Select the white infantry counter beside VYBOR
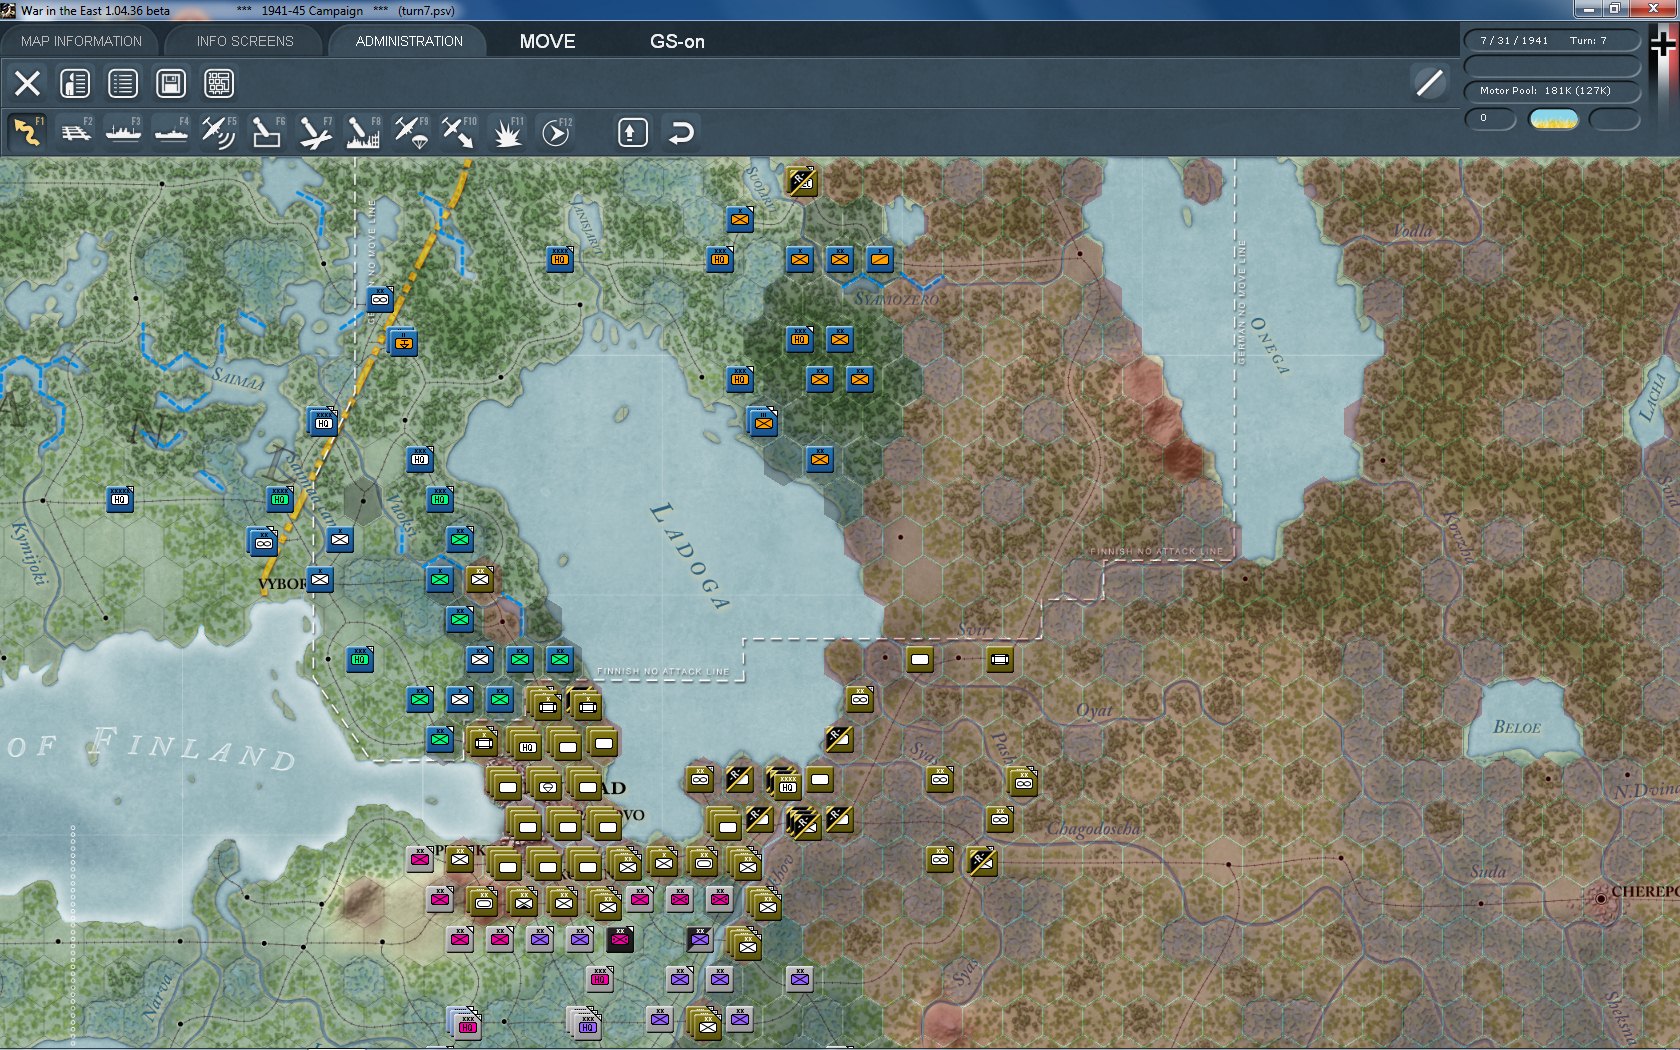This screenshot has height=1050, width=1680. pos(320,579)
